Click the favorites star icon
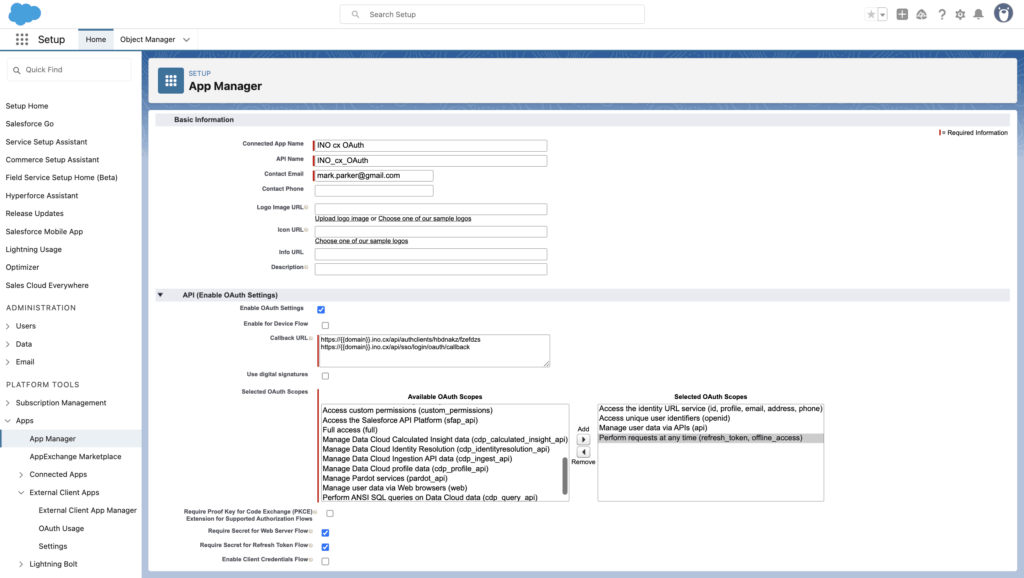Screen dimensions: 1024x578 tap(871, 14)
